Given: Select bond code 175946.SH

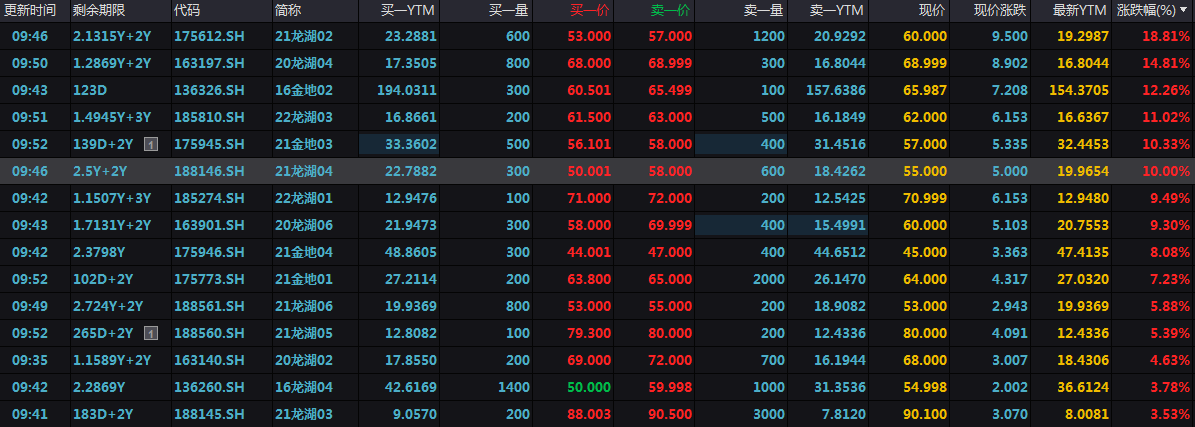Looking at the screenshot, I should click(210, 252).
